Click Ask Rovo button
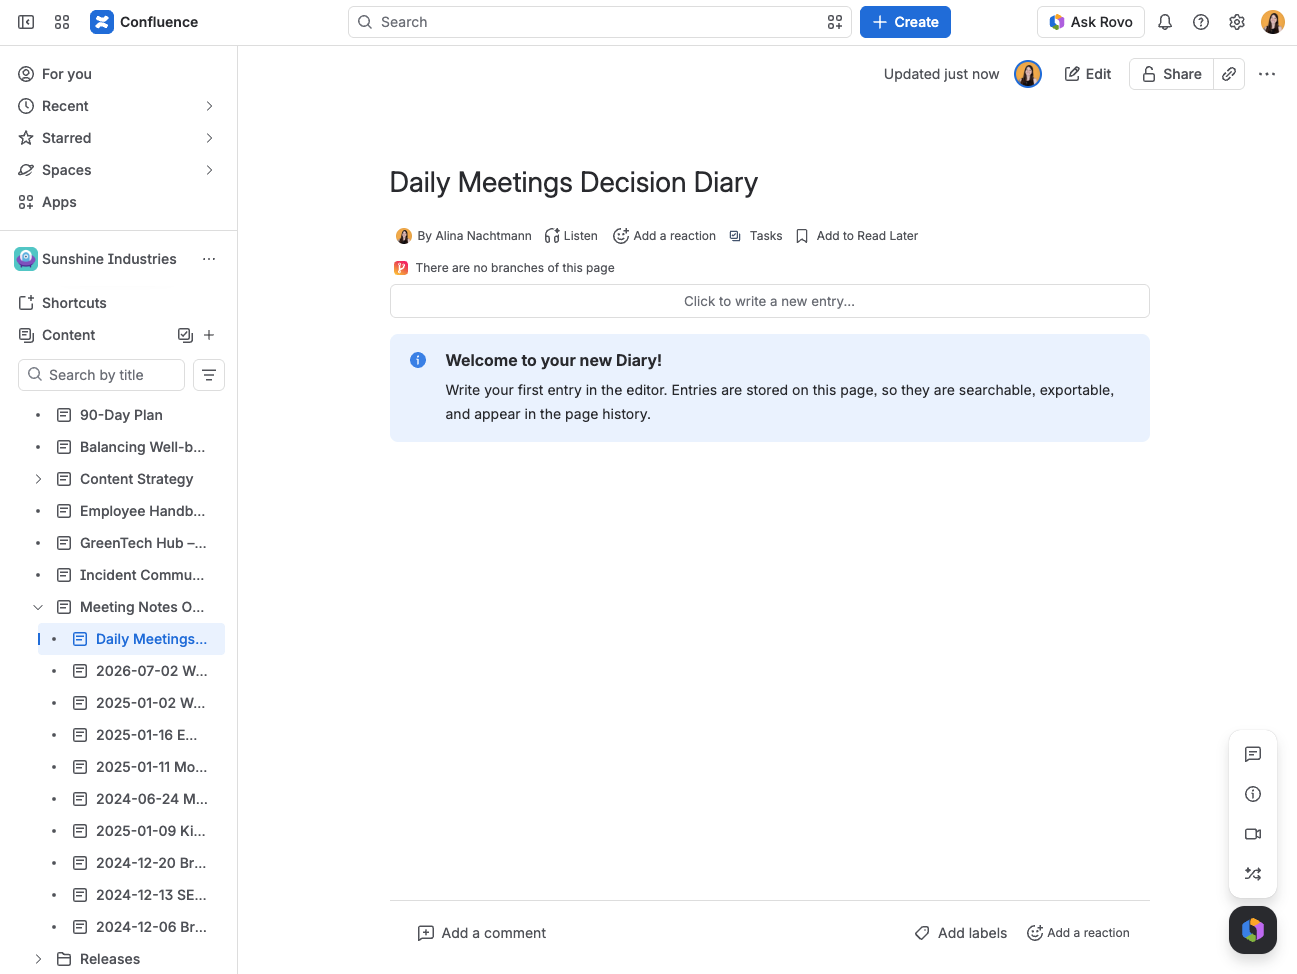 1090,22
